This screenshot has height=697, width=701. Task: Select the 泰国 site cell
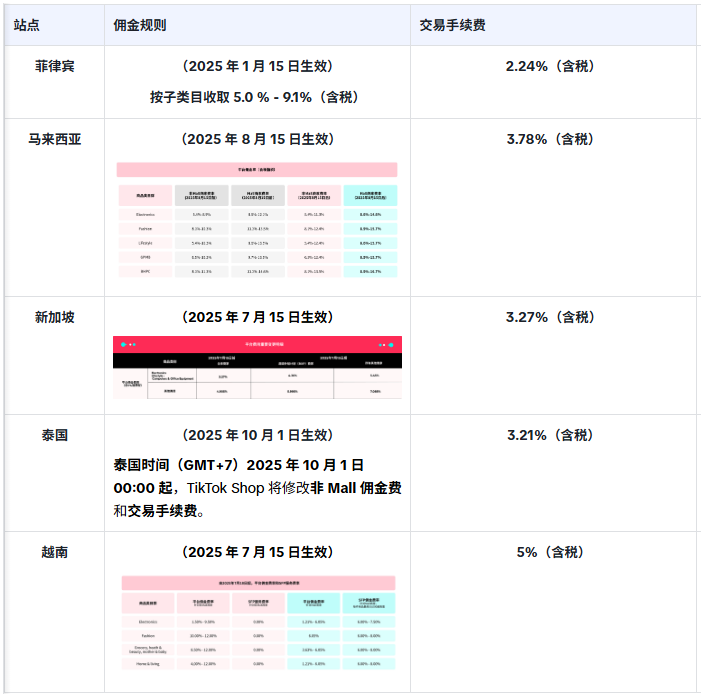pos(55,436)
